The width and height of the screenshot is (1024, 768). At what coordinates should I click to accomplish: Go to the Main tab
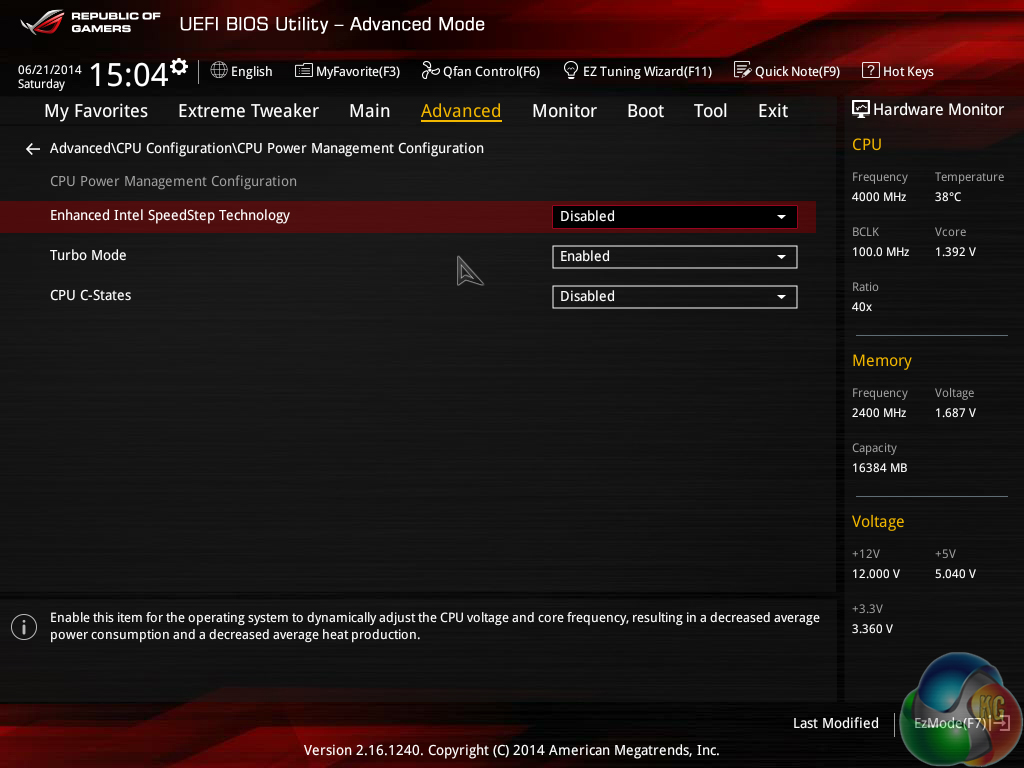(370, 111)
